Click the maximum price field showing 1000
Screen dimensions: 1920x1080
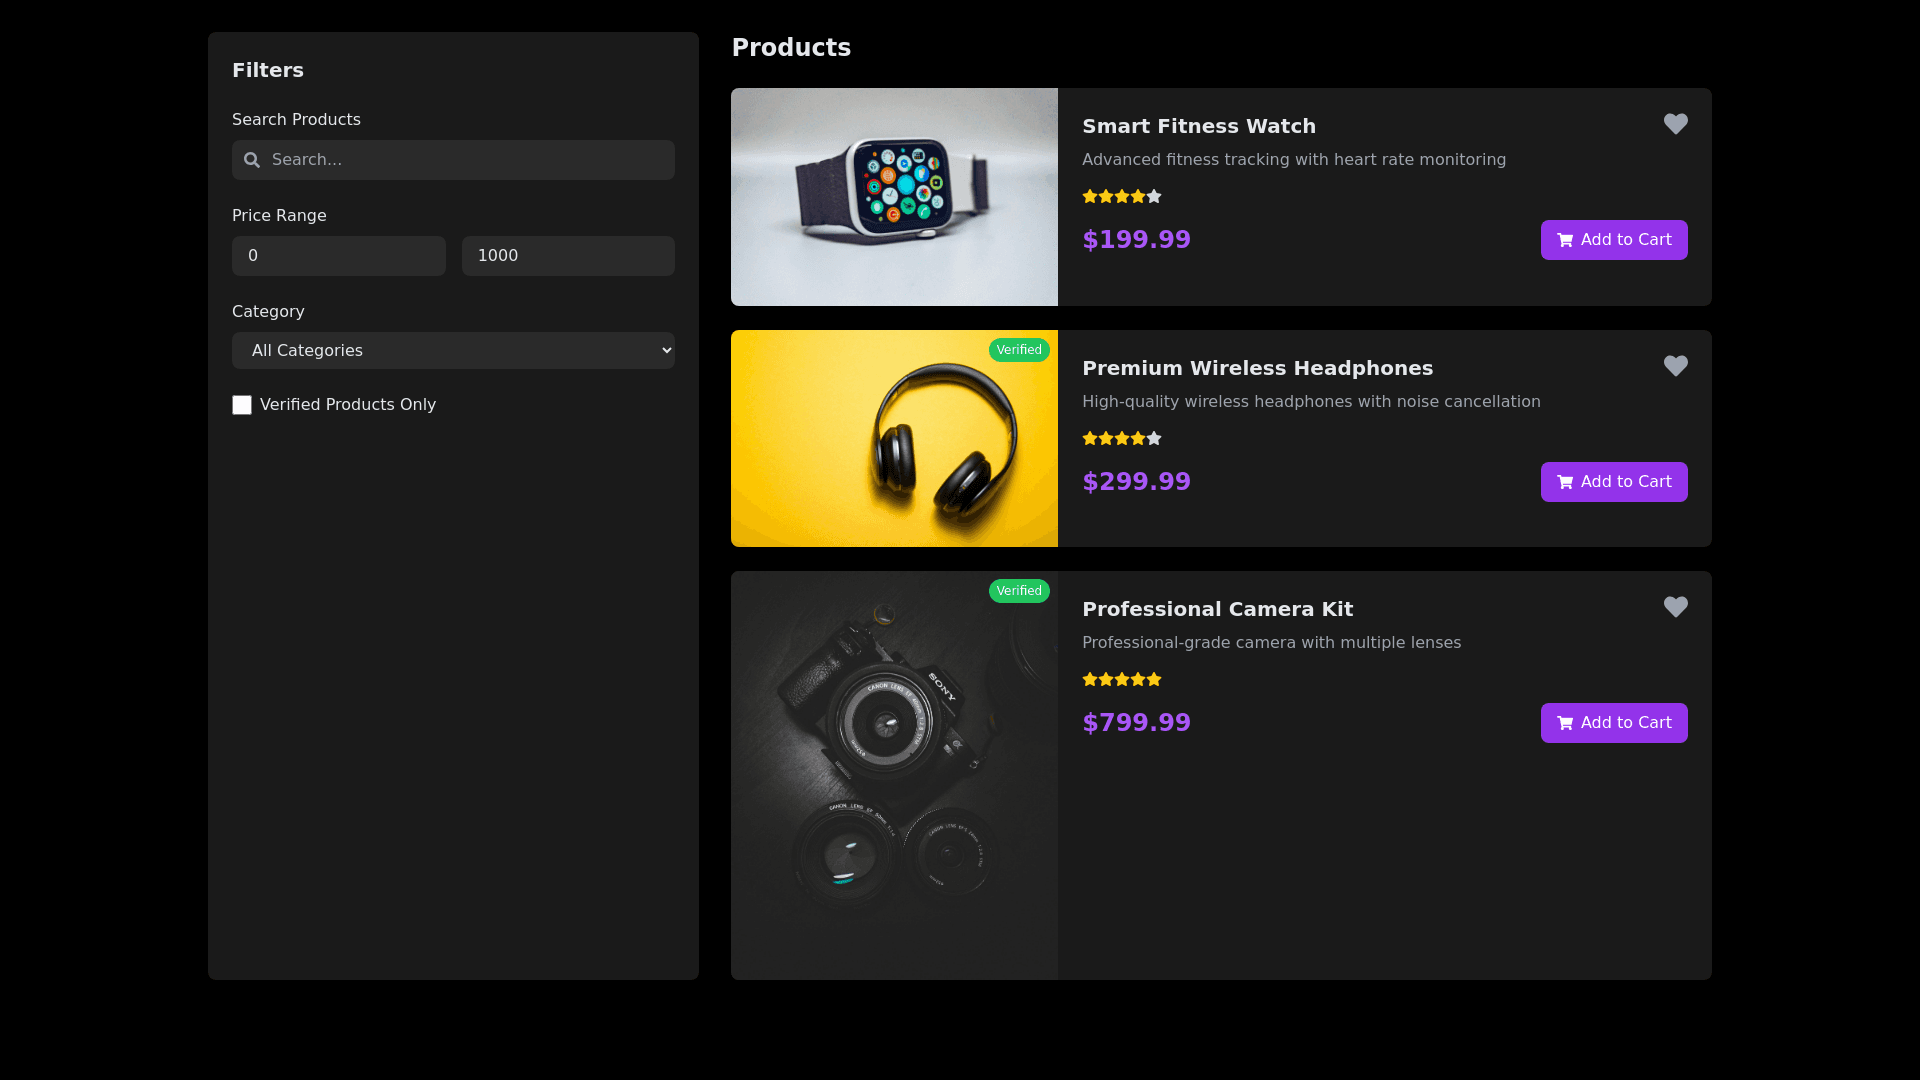567,256
